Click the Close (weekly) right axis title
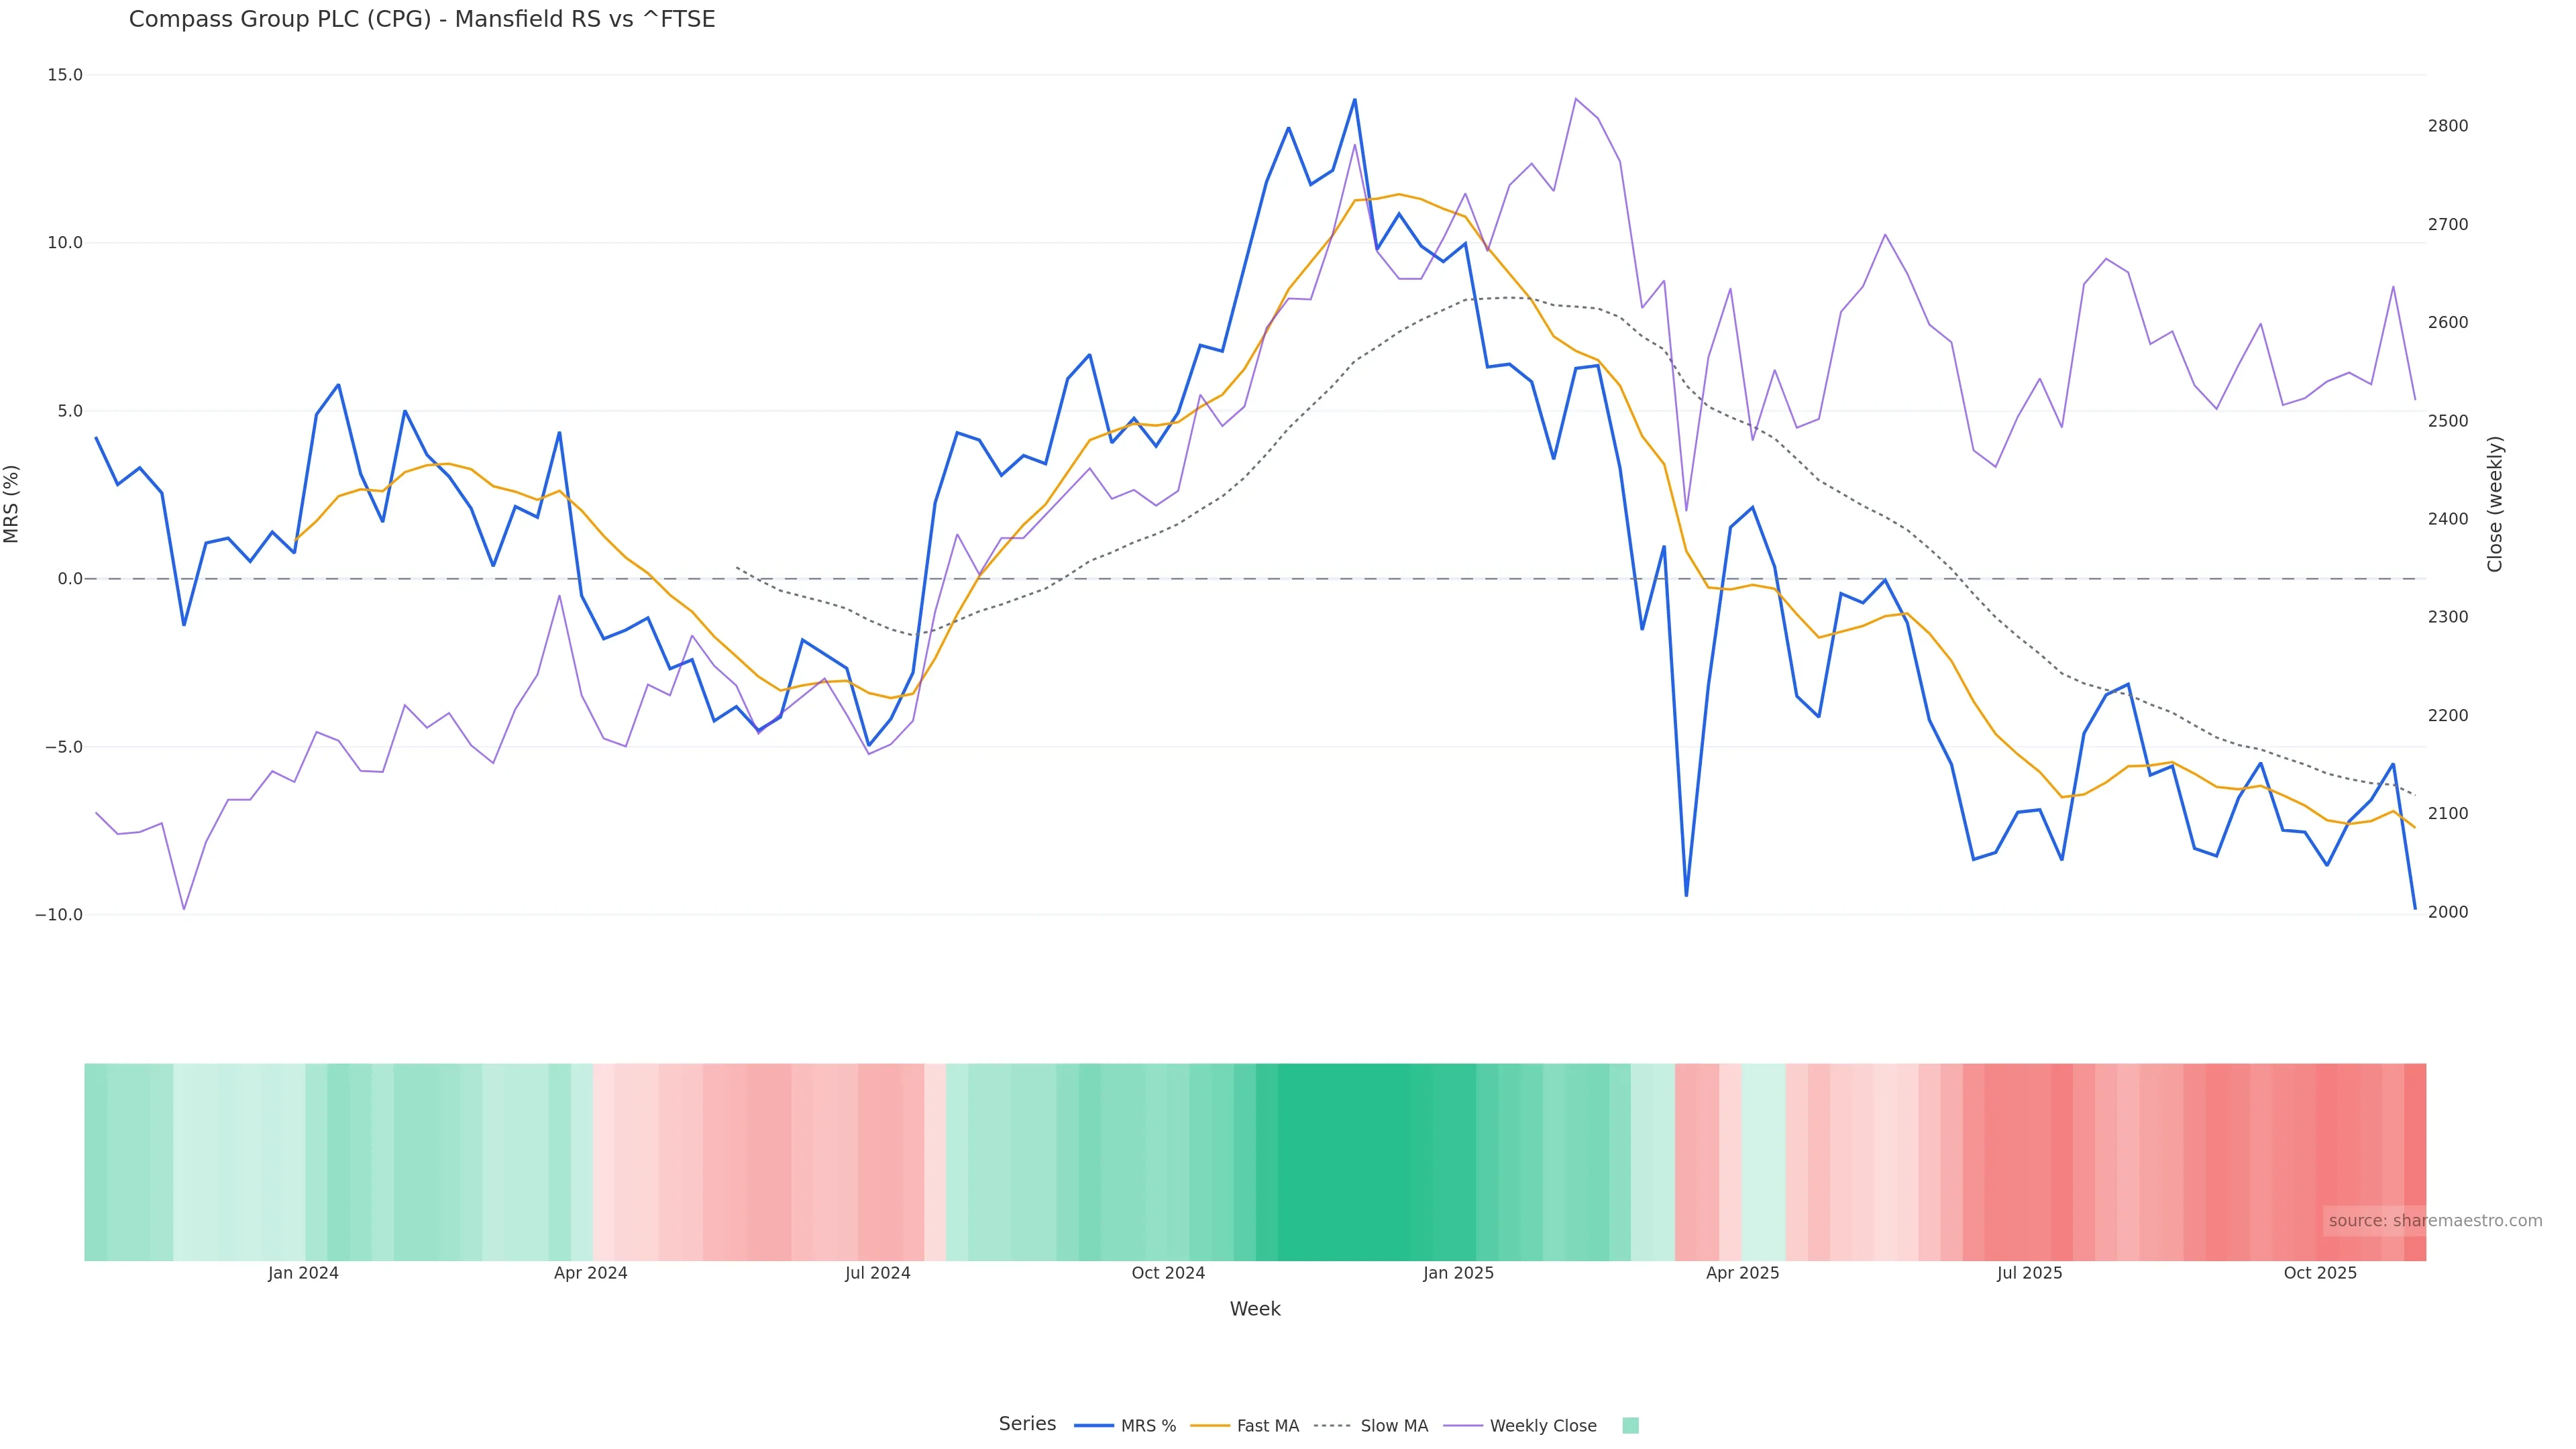 click(x=2495, y=503)
